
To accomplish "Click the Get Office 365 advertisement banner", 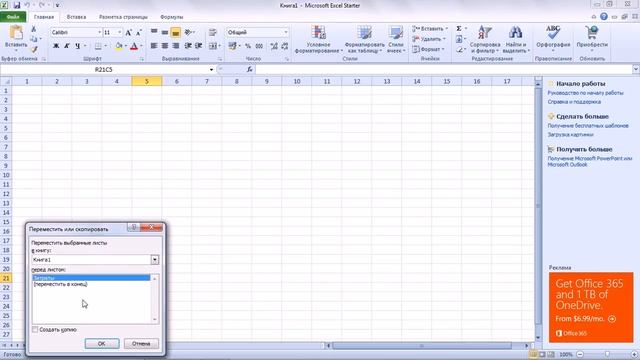I will click(591, 308).
